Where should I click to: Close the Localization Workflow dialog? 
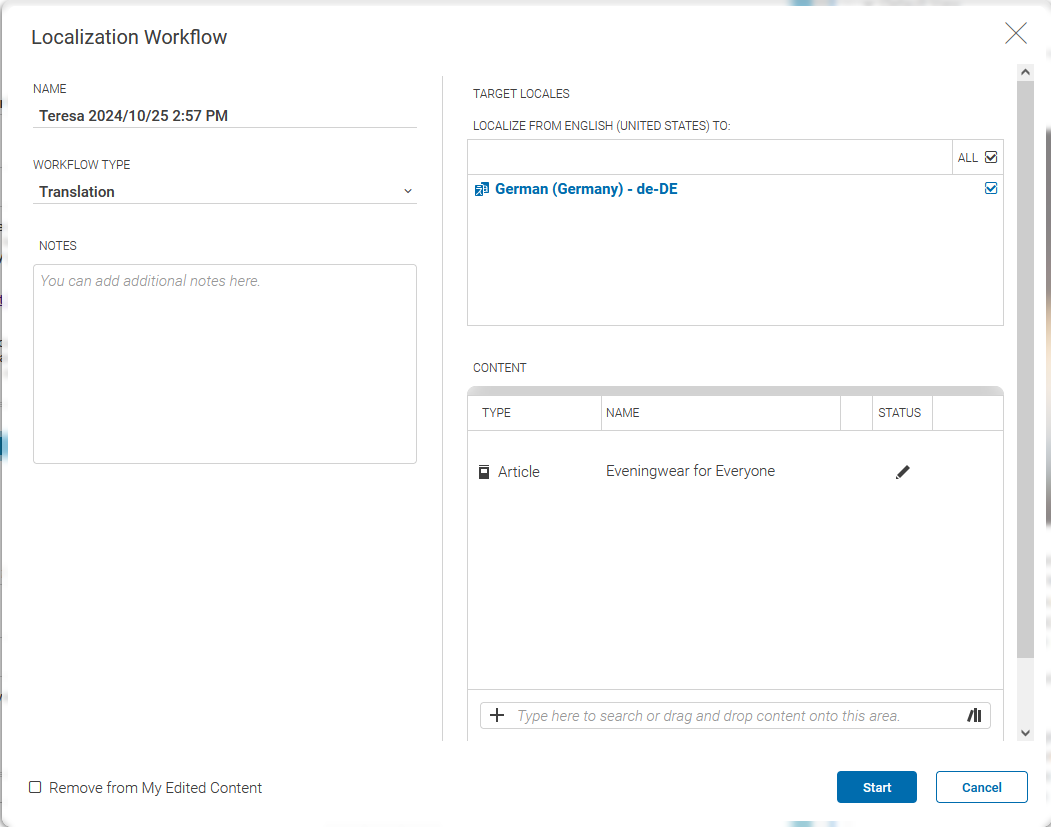pos(1015,34)
